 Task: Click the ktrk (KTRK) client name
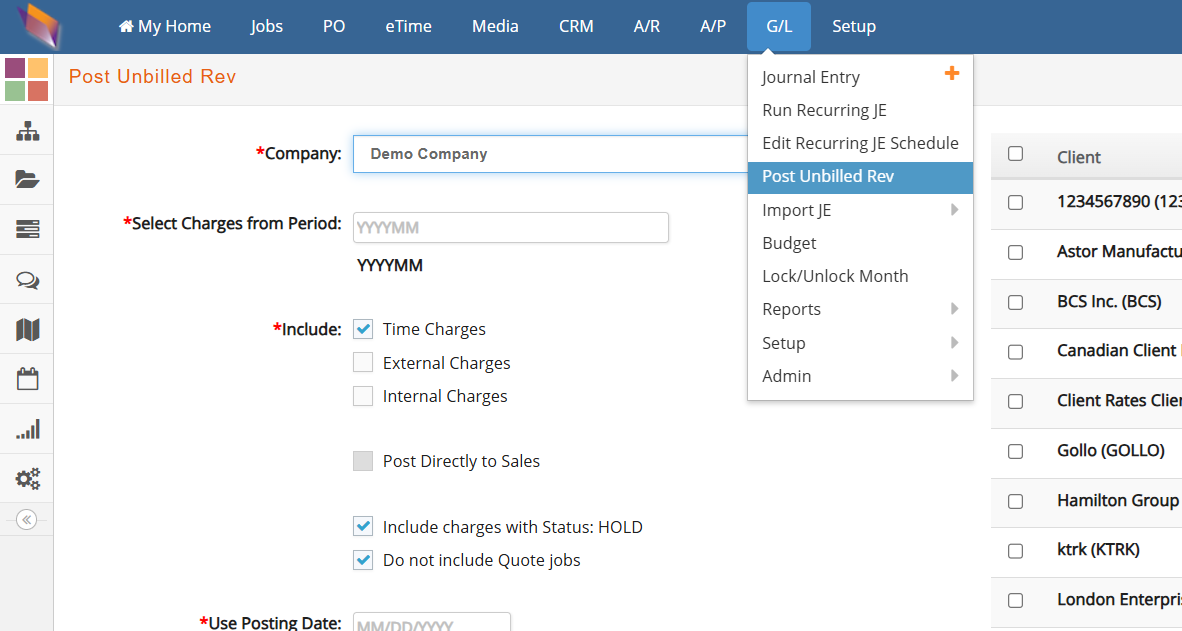[x=1098, y=550]
